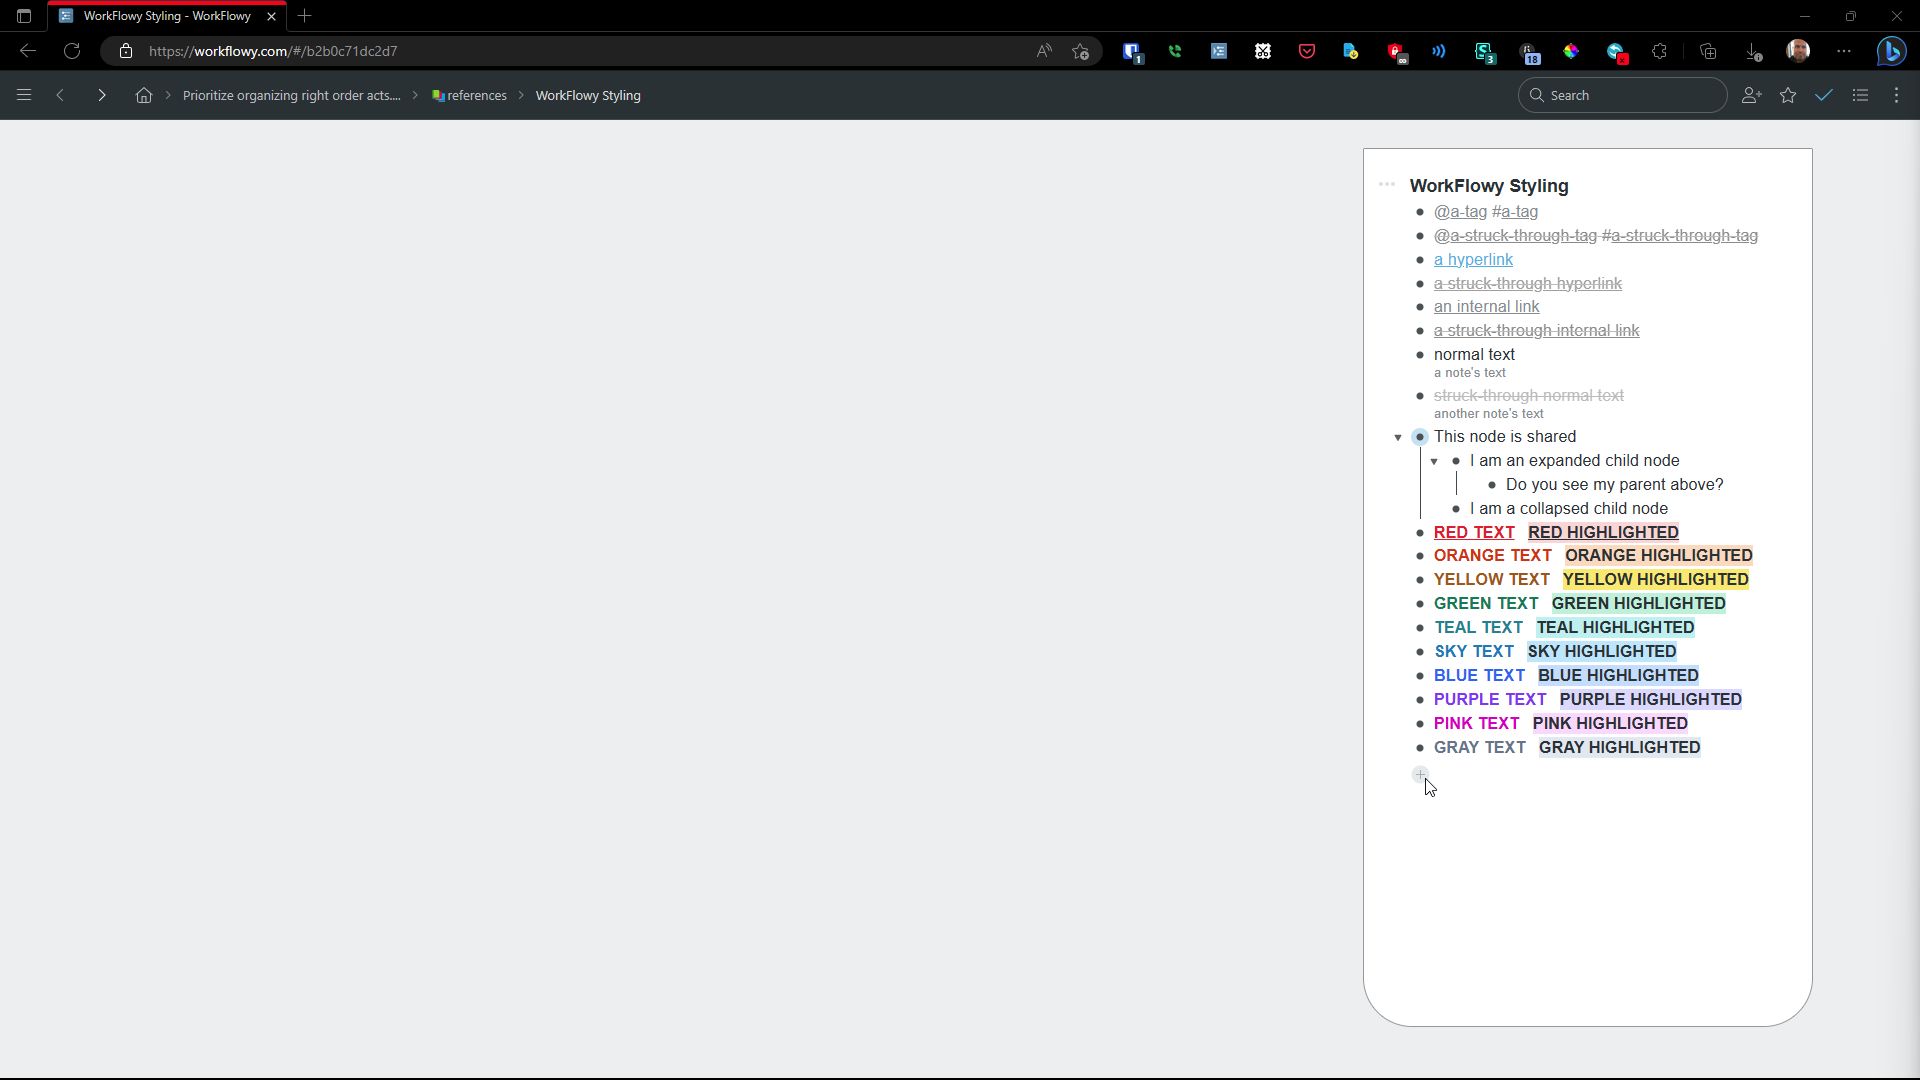
Task: Click 'SKY HIGHLIGHTED' text
Action: coord(1601,652)
